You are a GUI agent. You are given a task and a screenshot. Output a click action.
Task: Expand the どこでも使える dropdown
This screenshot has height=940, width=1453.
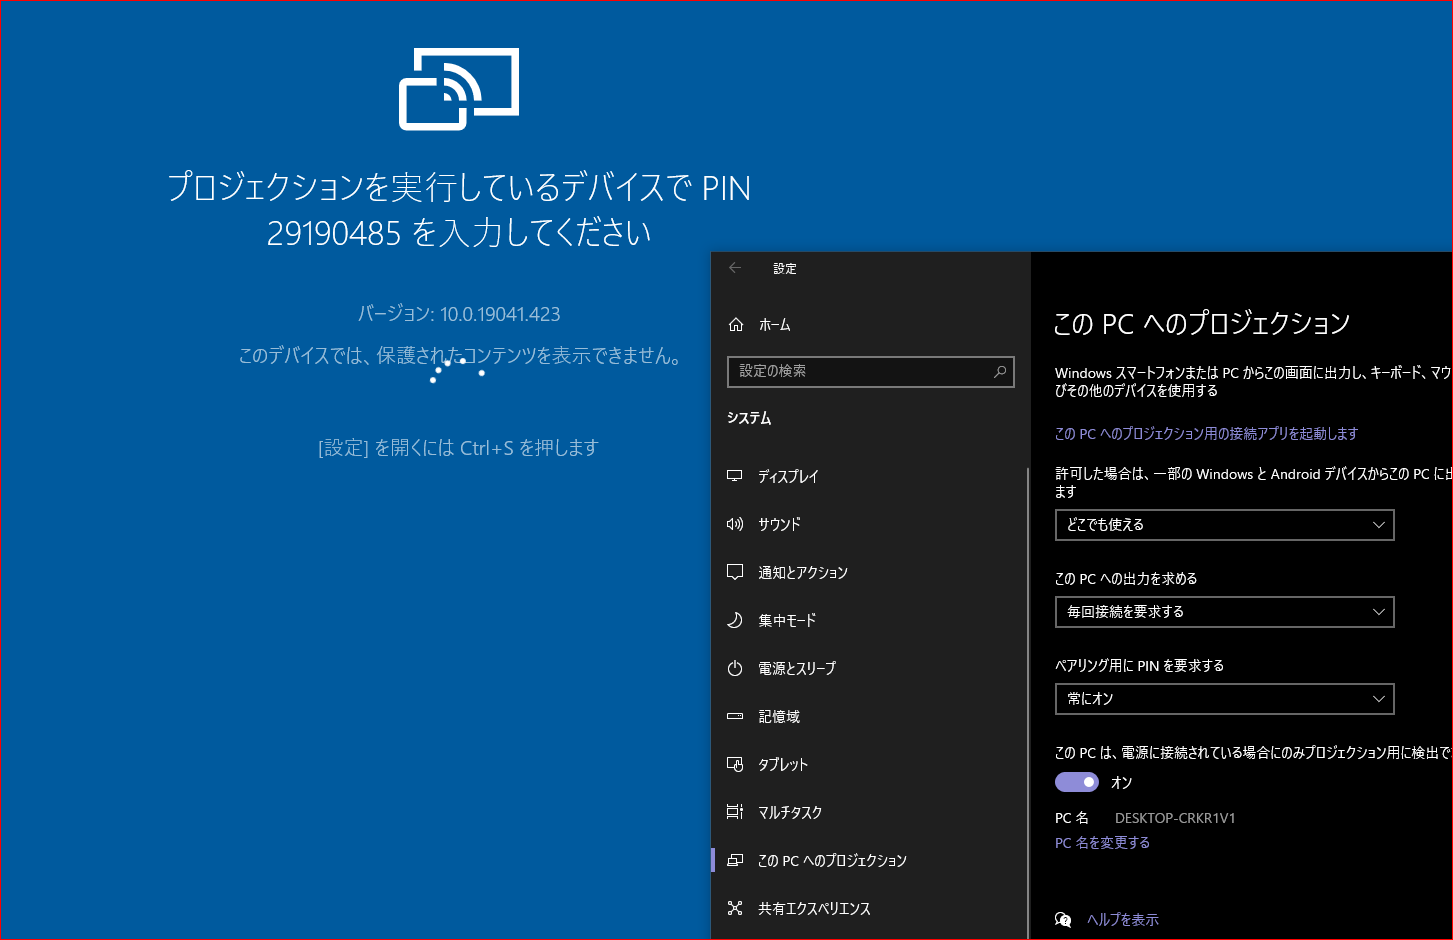[x=1224, y=525]
